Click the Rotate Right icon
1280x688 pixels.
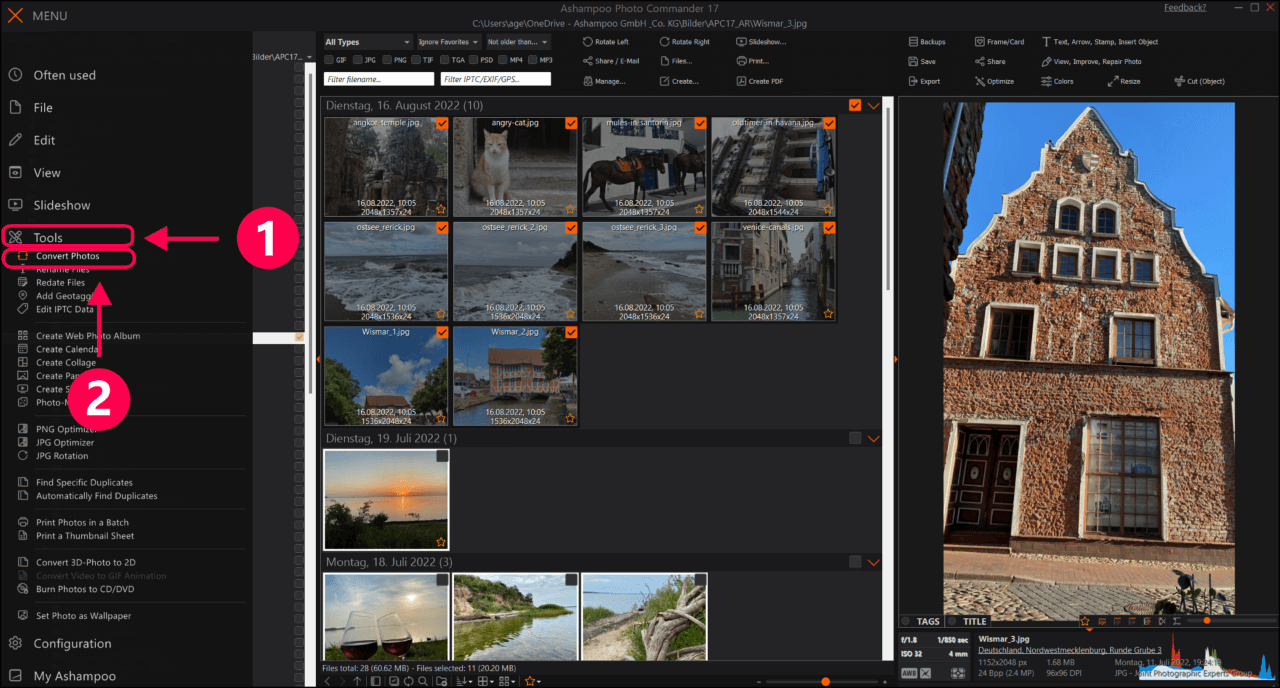point(665,42)
